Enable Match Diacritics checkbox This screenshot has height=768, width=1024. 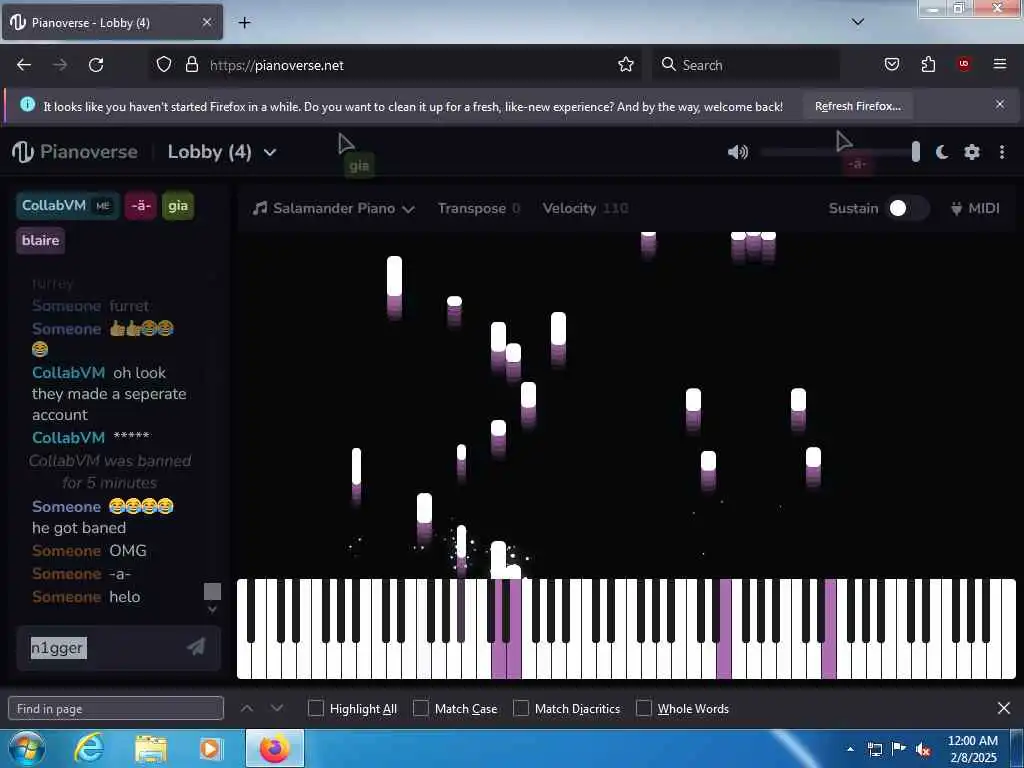(520, 708)
